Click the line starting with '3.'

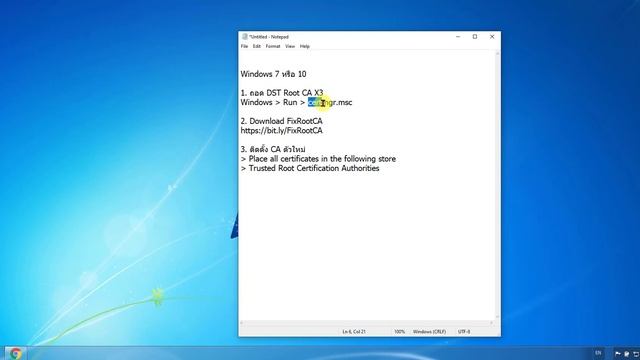tap(273, 149)
